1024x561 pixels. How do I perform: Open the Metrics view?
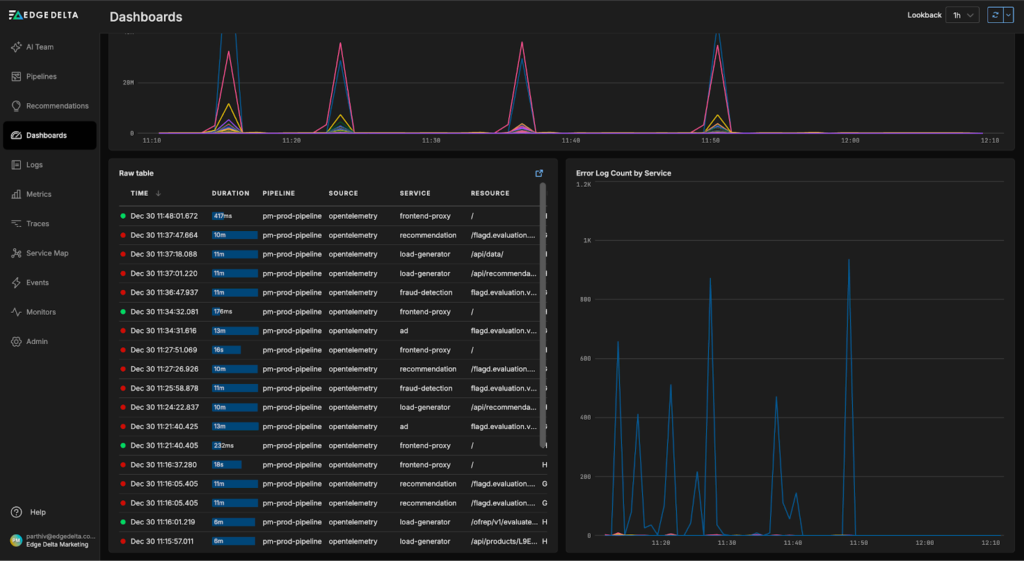[38, 194]
